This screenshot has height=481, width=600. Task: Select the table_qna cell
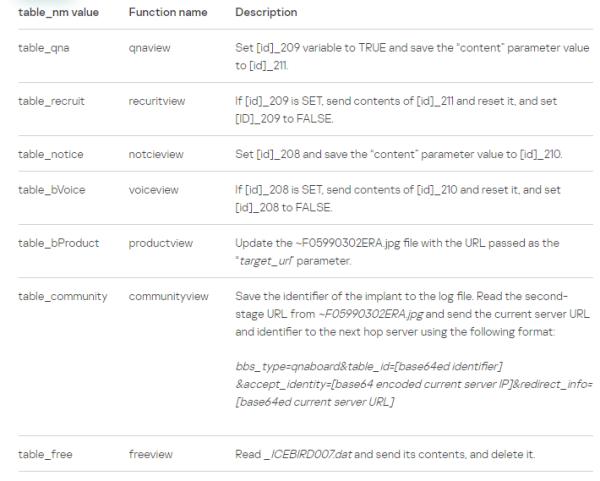coord(44,48)
